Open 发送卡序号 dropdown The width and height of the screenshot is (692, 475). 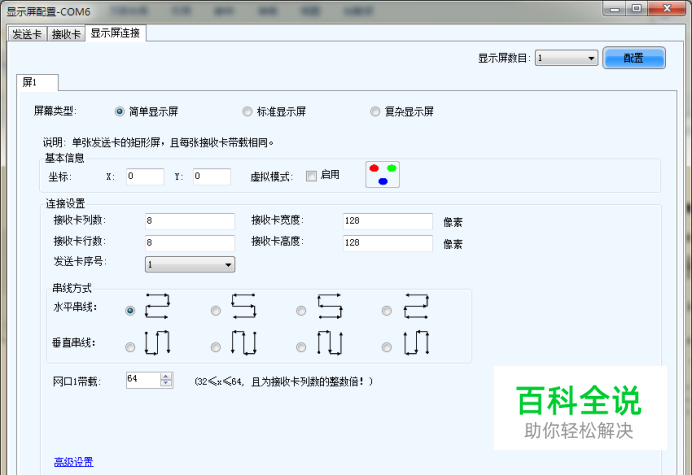tap(190, 264)
